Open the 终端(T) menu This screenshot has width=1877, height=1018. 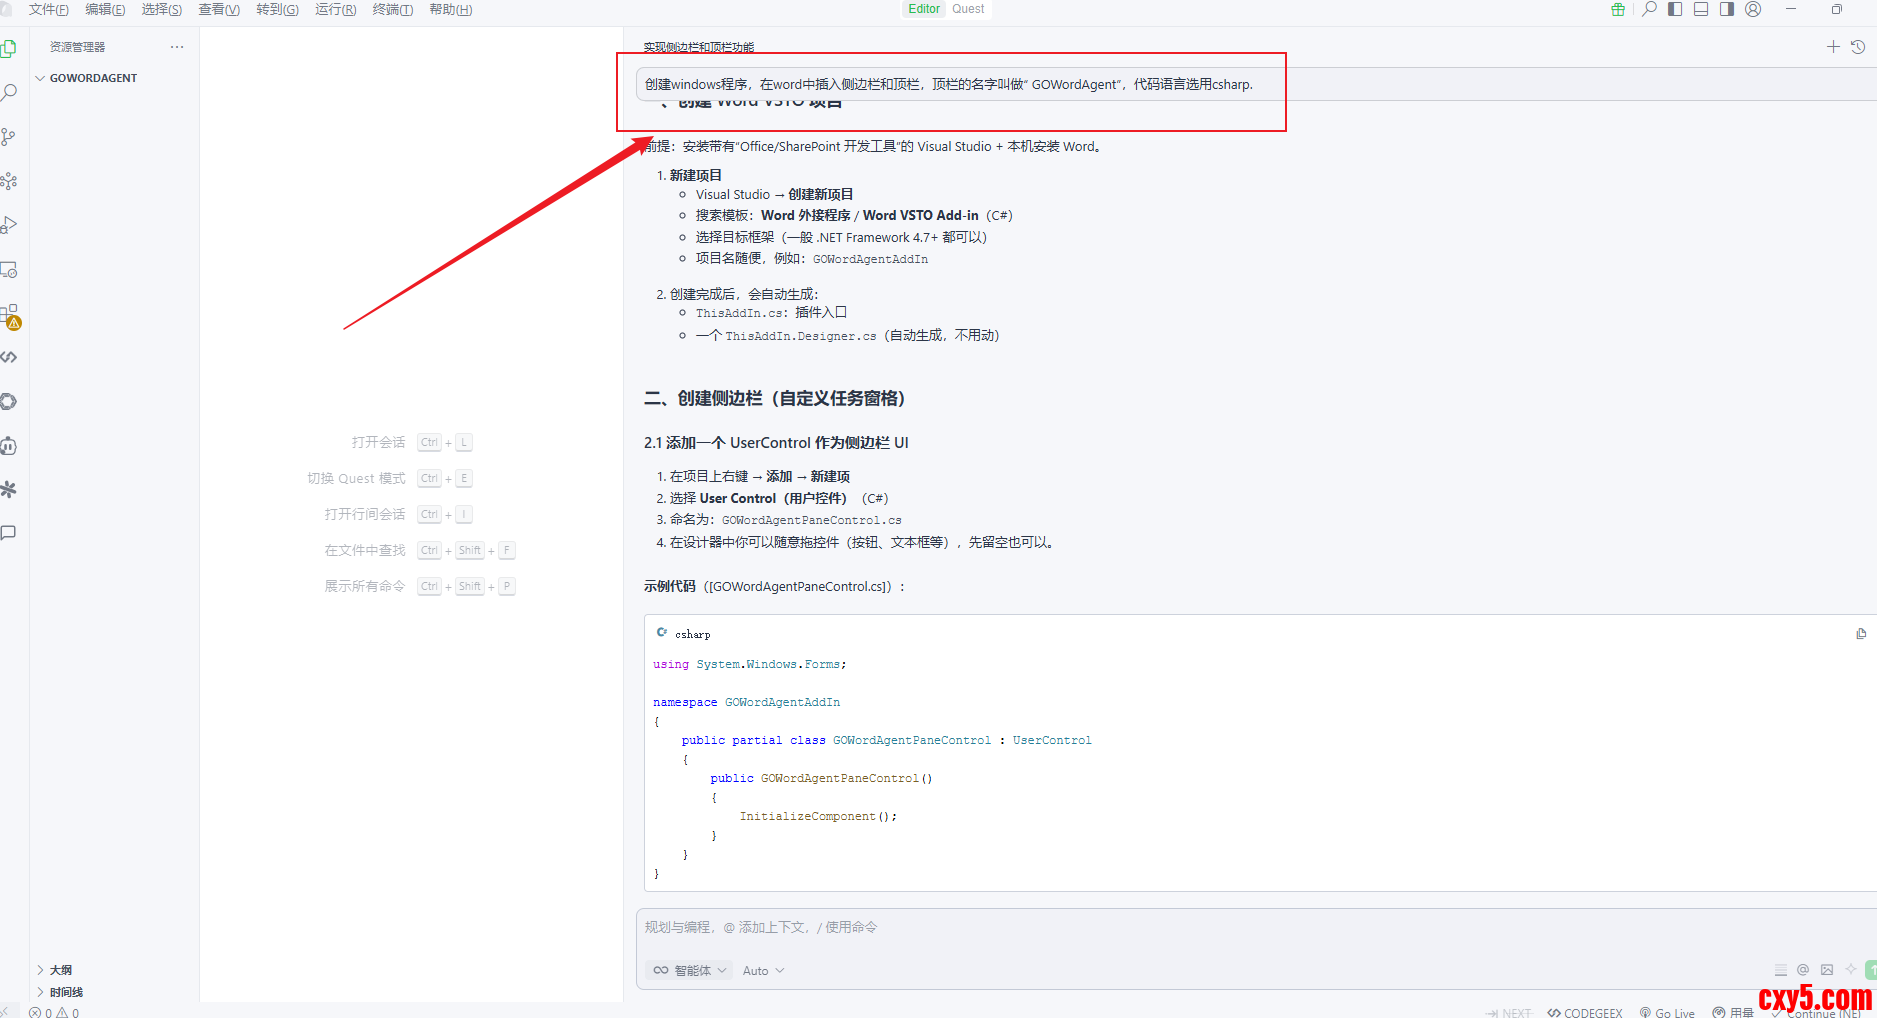392,9
